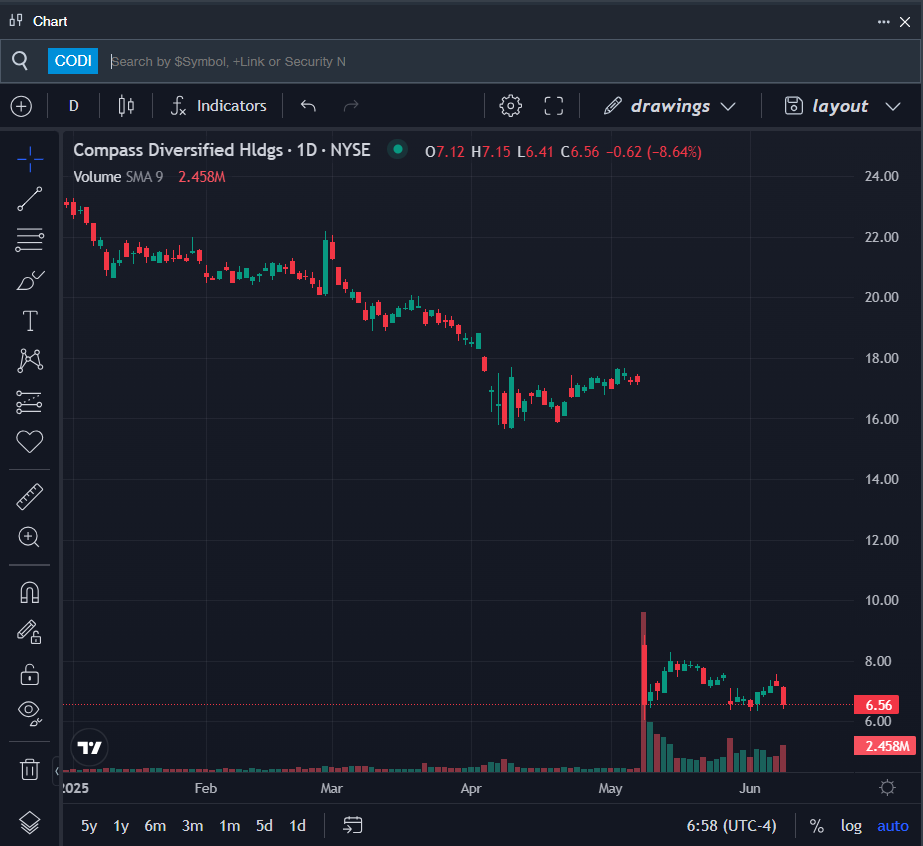This screenshot has width=923, height=846.
Task: Click the 2.458M volume axis label
Action: pos(887,746)
